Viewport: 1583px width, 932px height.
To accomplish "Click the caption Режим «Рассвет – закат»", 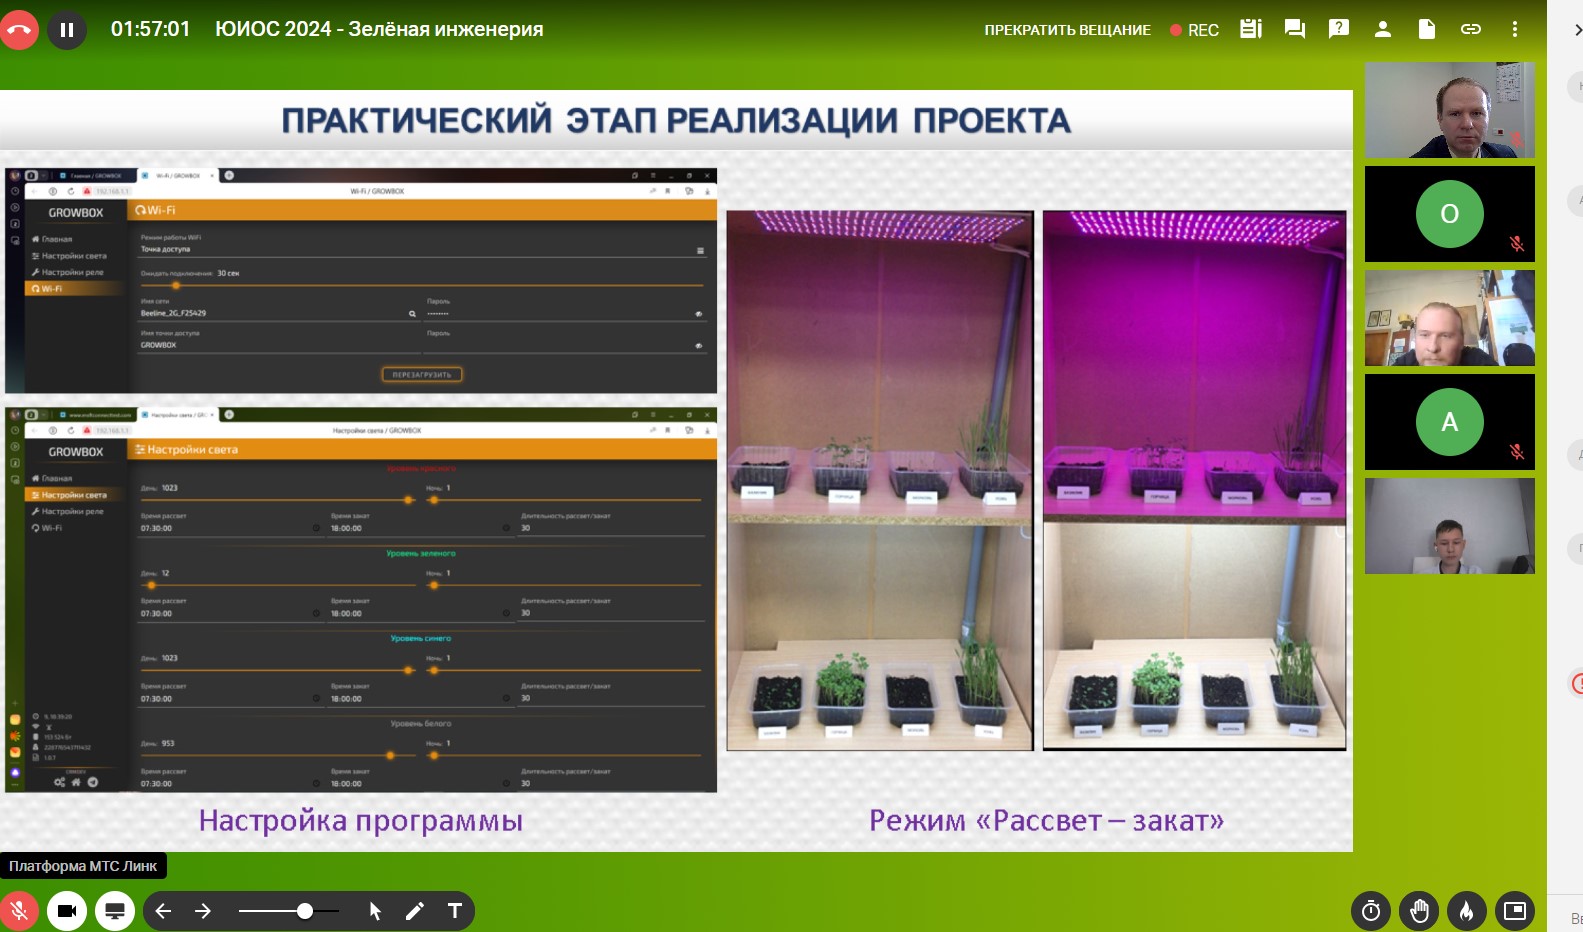I will pos(1046,821).
